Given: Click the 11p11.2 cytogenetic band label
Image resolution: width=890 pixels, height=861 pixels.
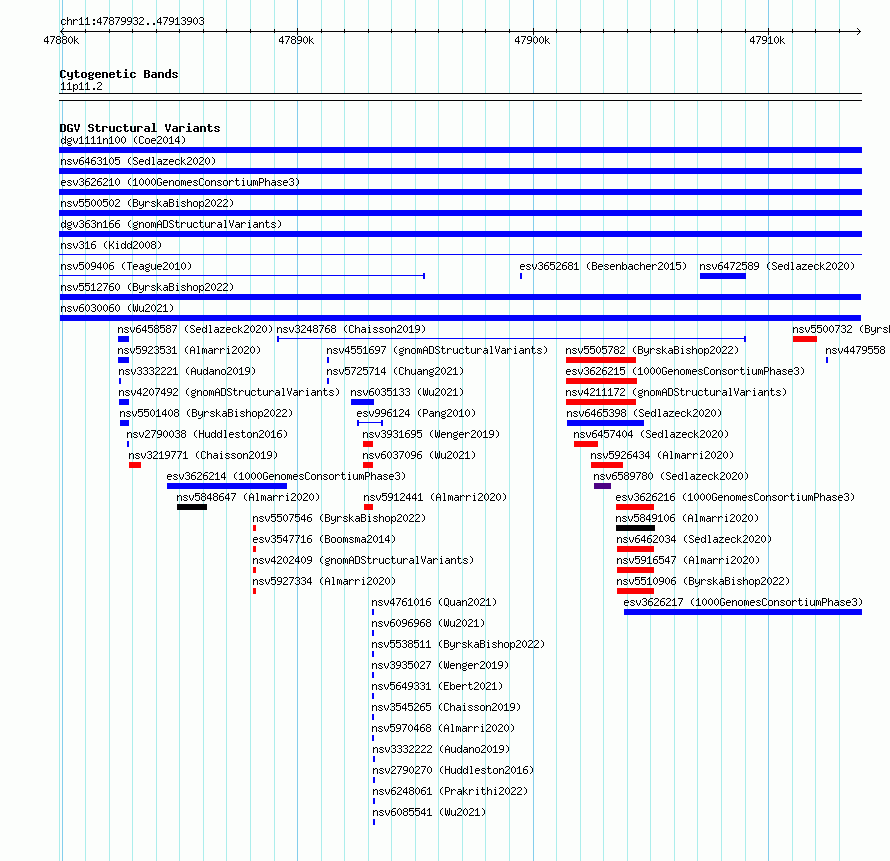Looking at the screenshot, I should pos(81,86).
